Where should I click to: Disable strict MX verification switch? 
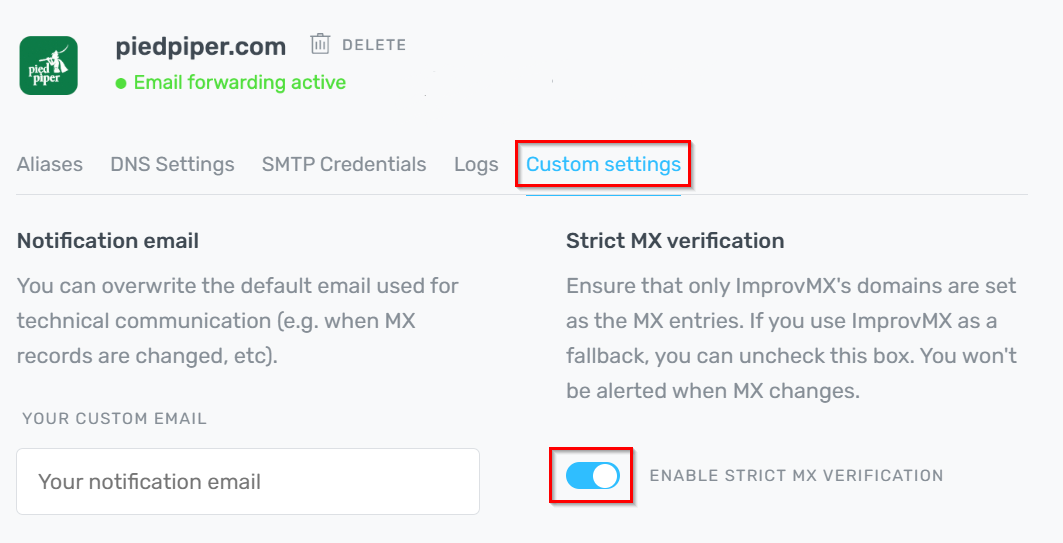592,476
